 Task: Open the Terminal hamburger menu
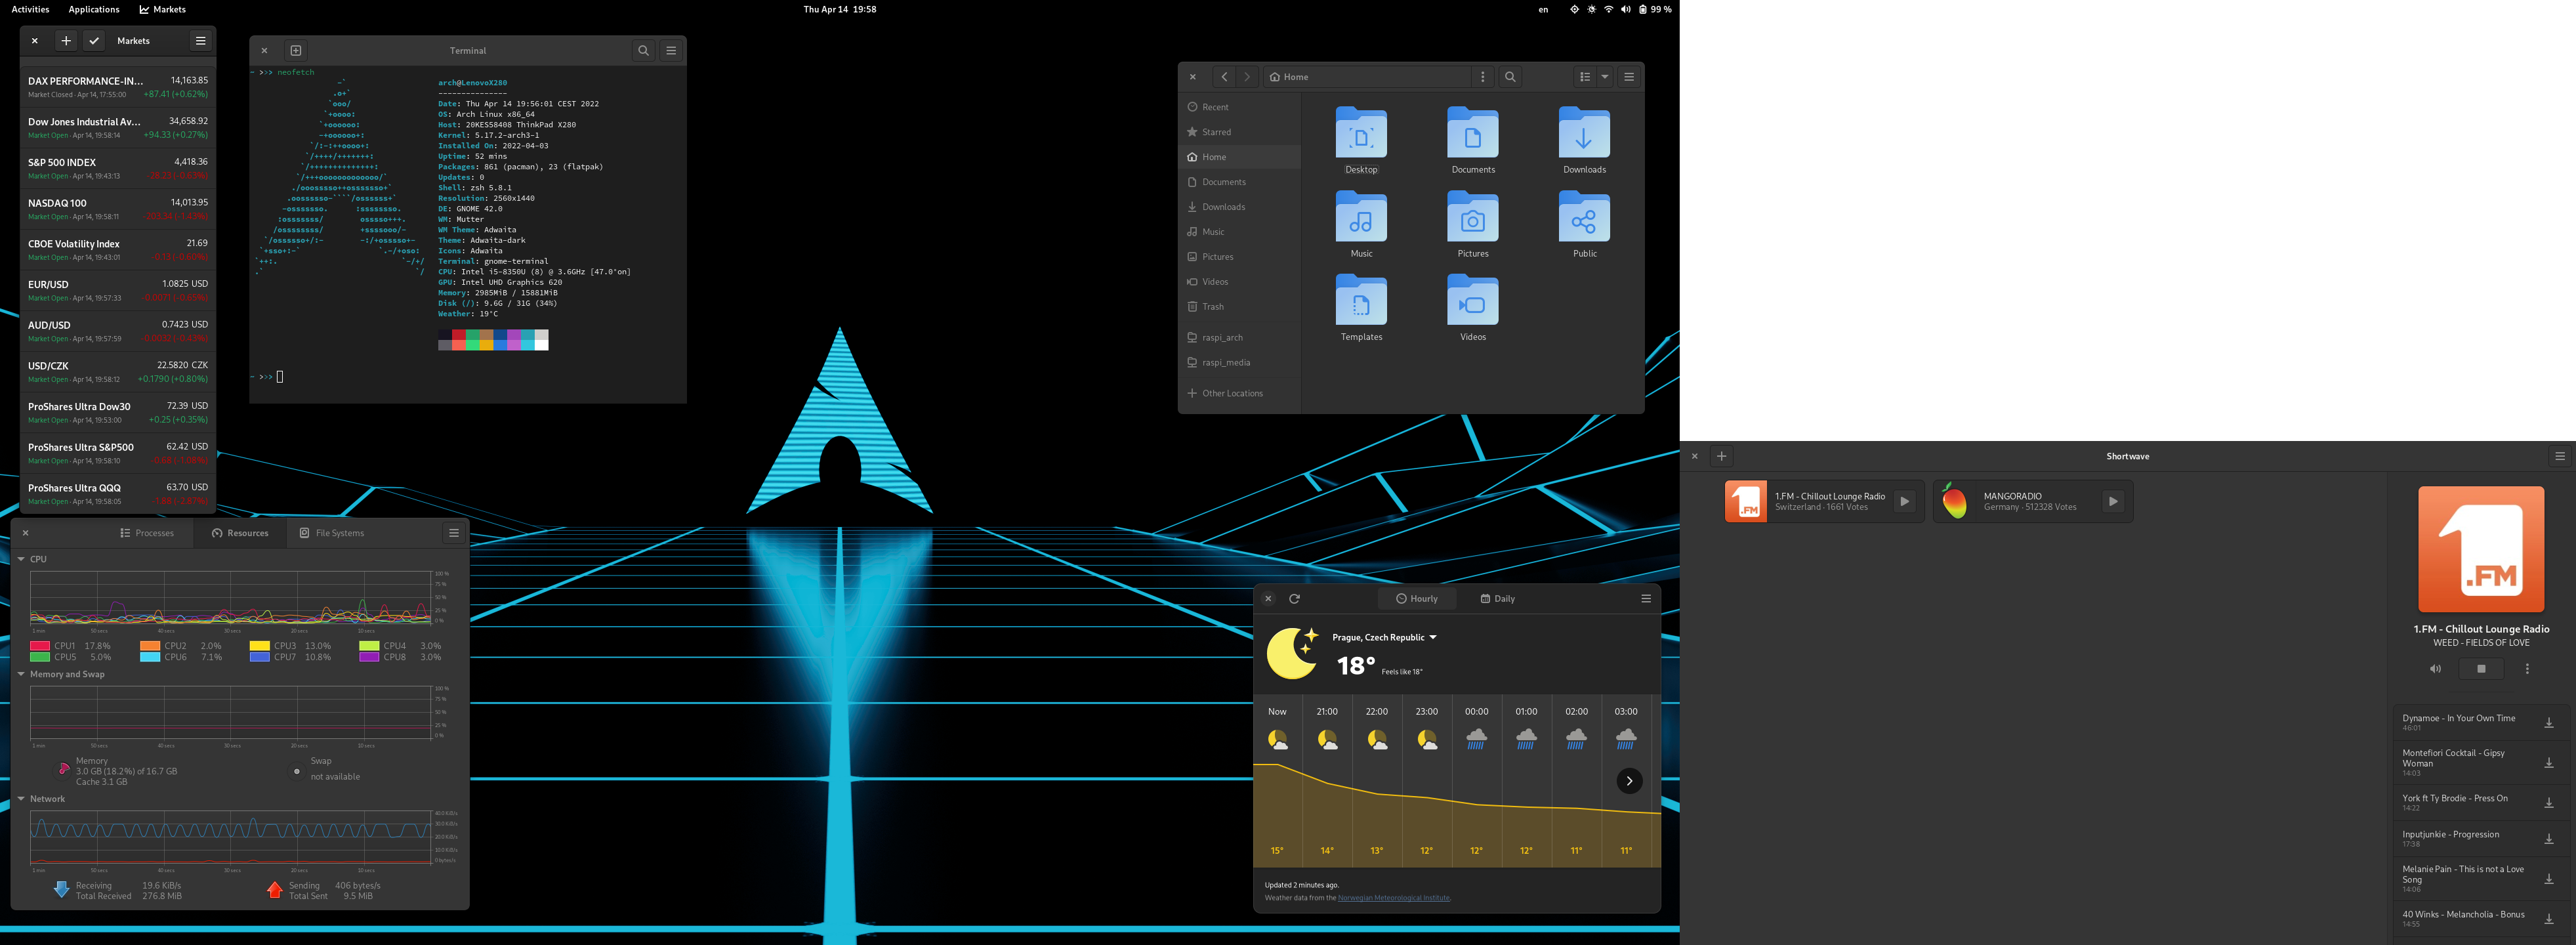tap(671, 50)
